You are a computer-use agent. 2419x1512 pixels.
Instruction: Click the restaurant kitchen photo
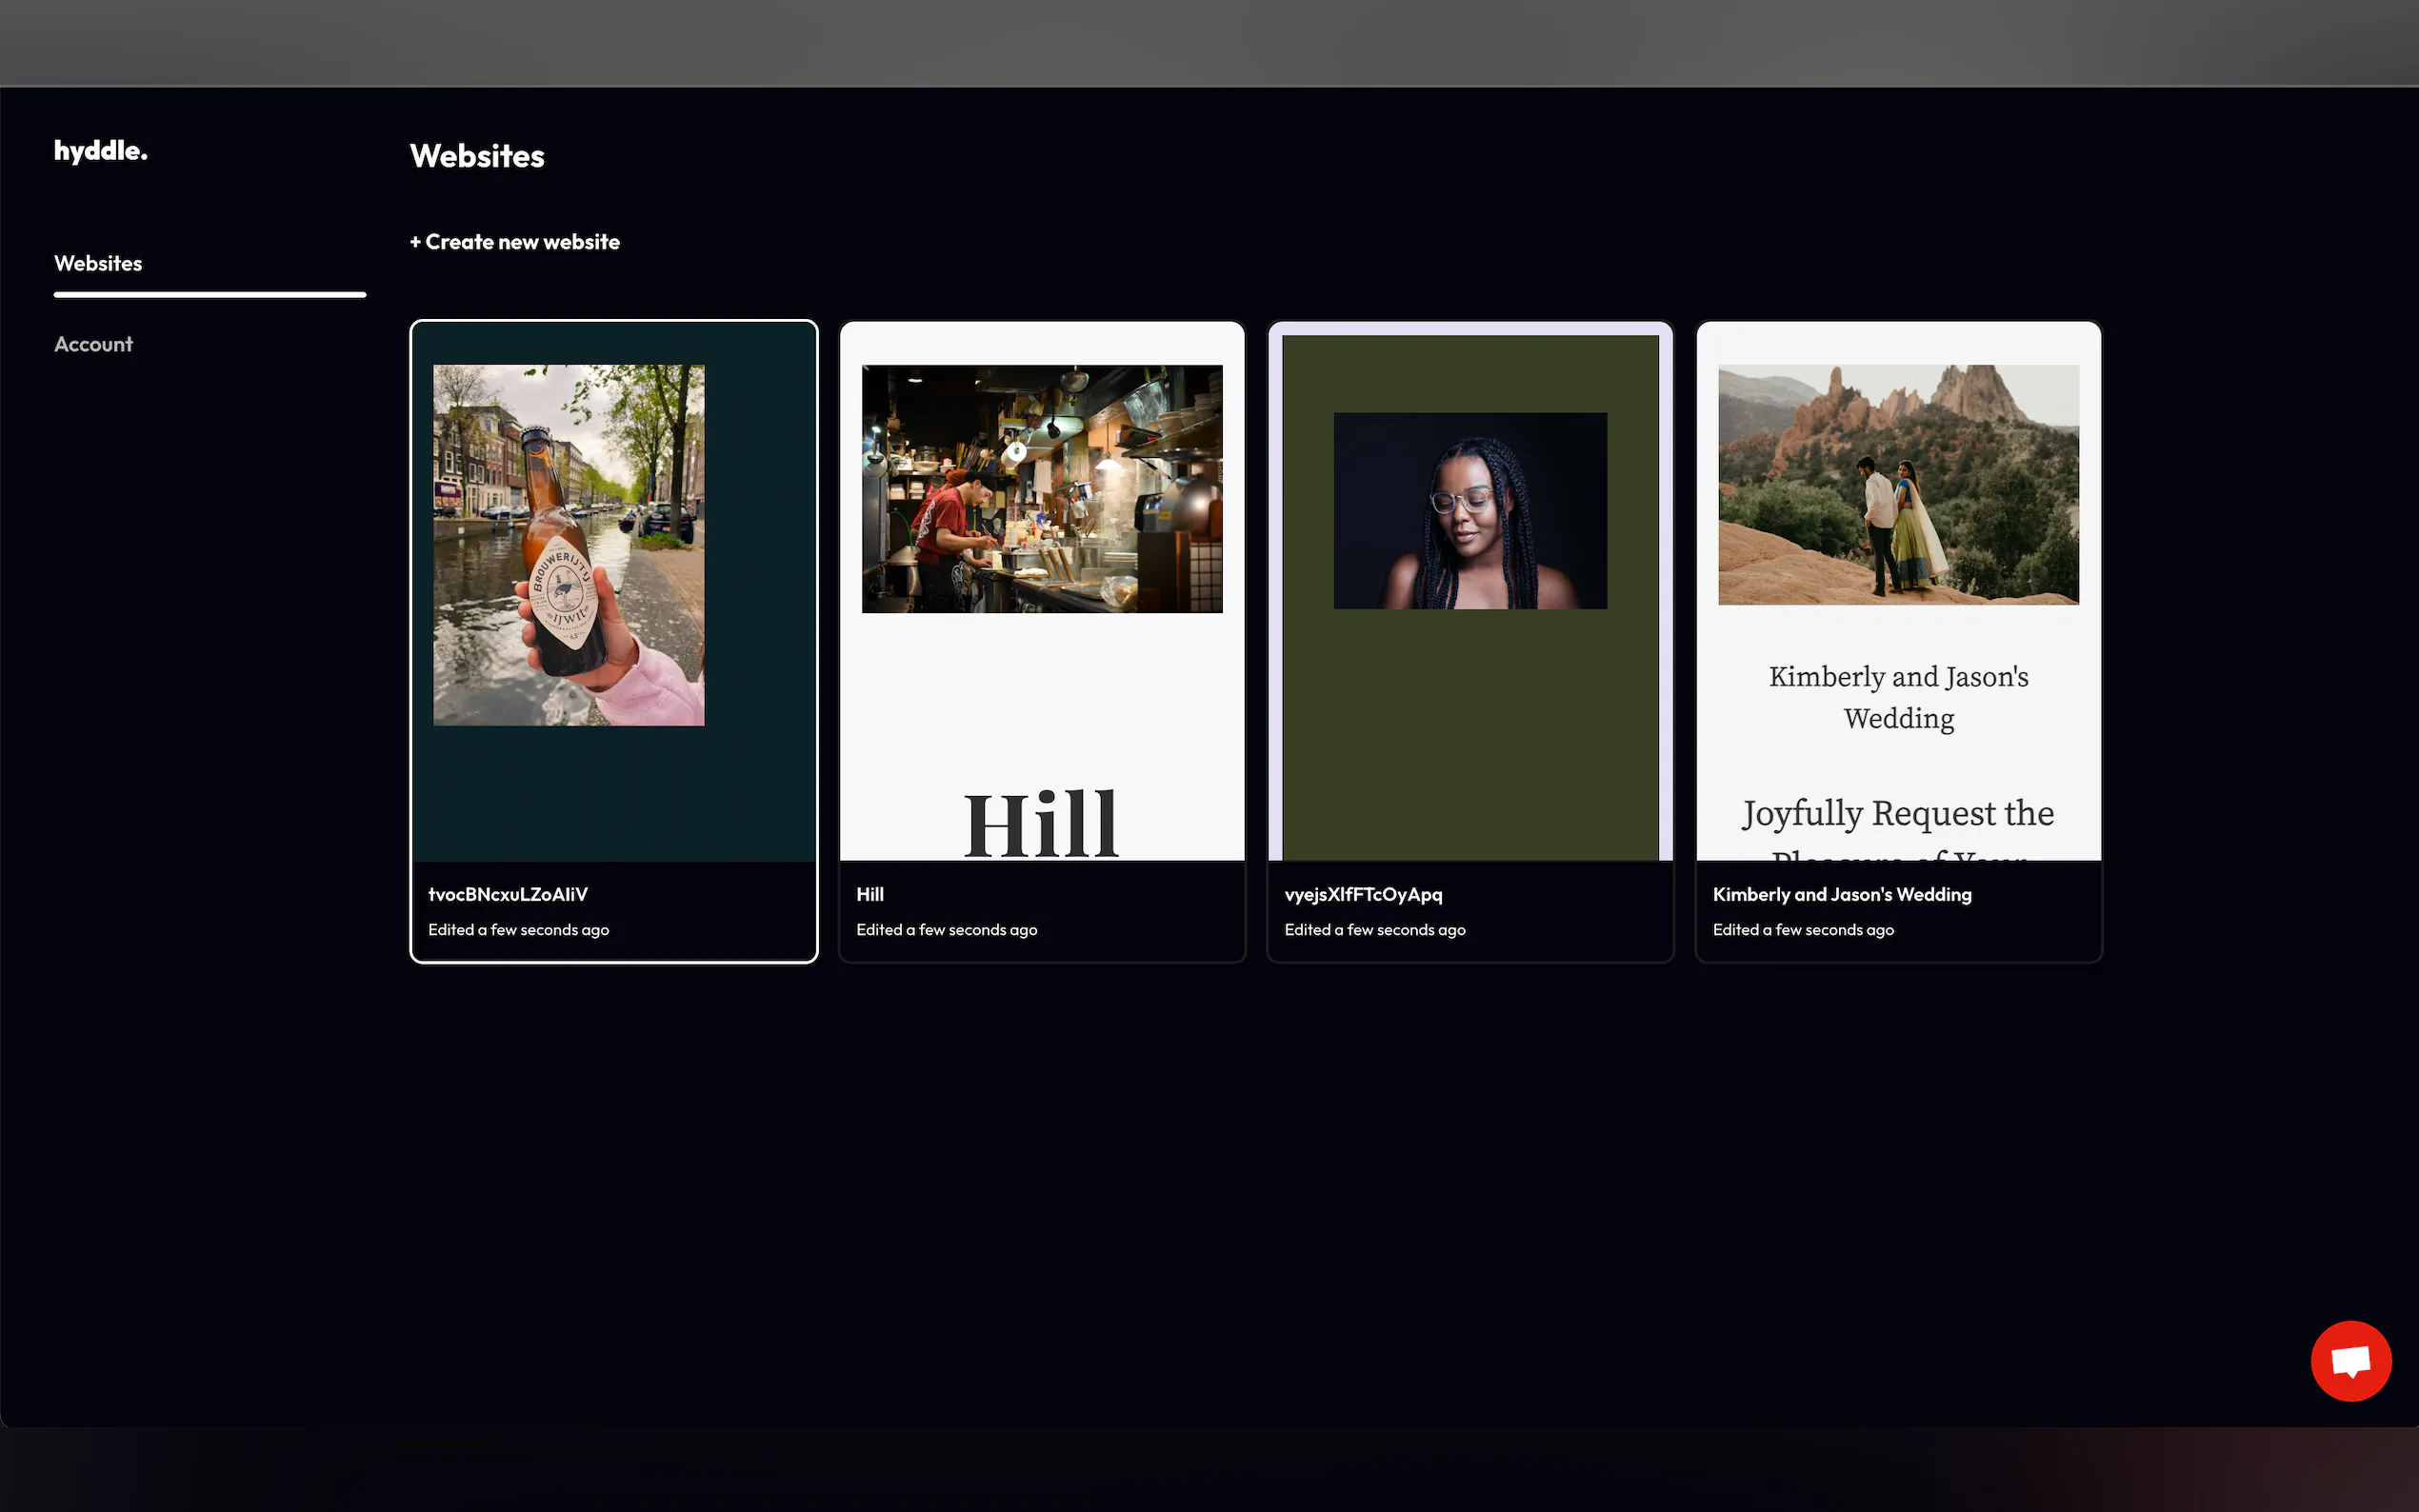click(x=1041, y=488)
